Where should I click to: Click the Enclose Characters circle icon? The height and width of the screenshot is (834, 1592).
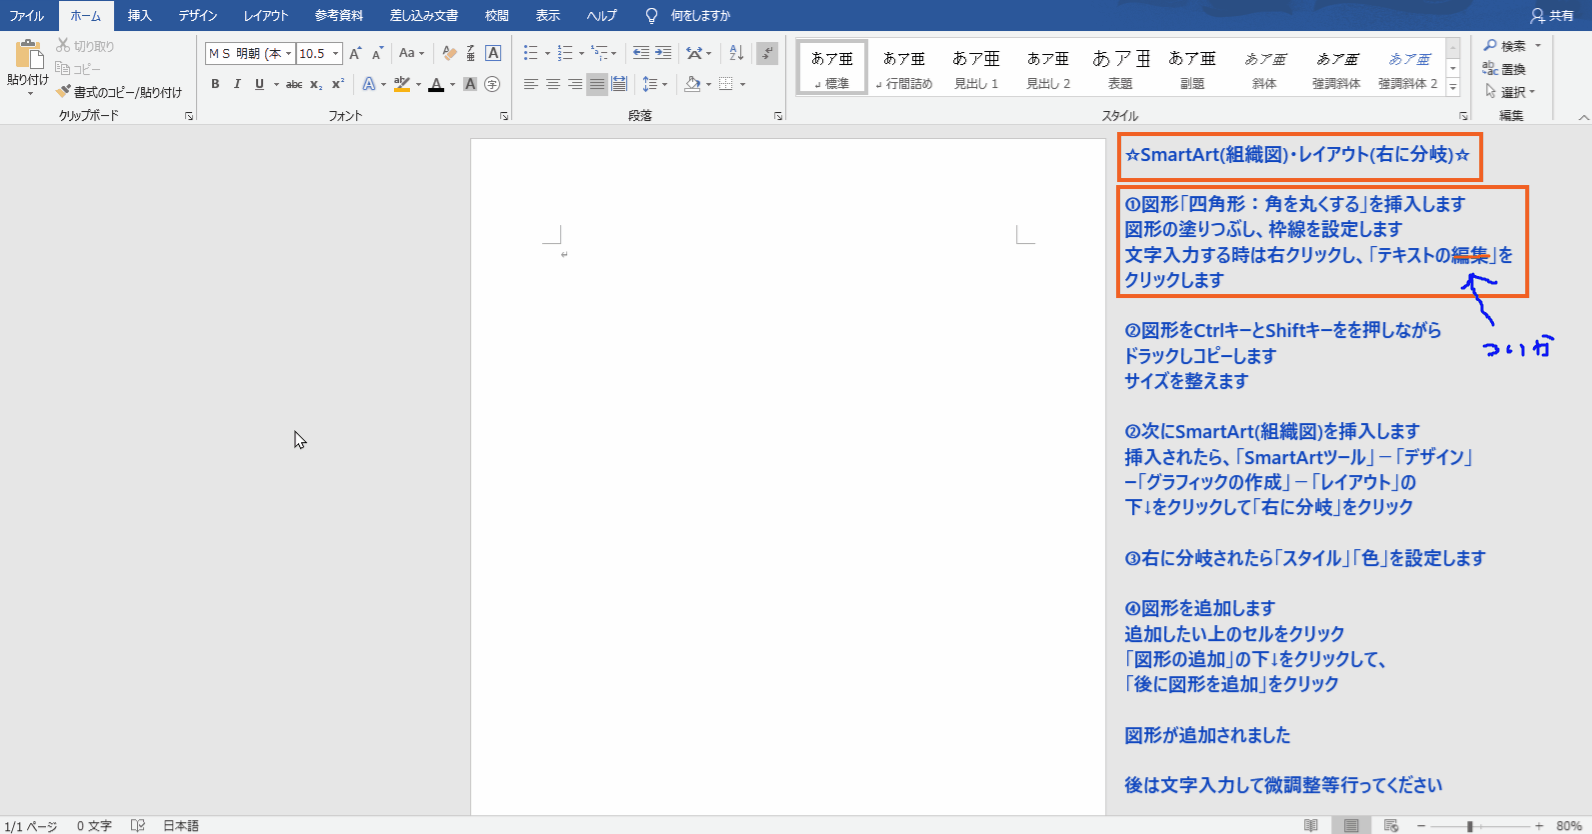492,84
